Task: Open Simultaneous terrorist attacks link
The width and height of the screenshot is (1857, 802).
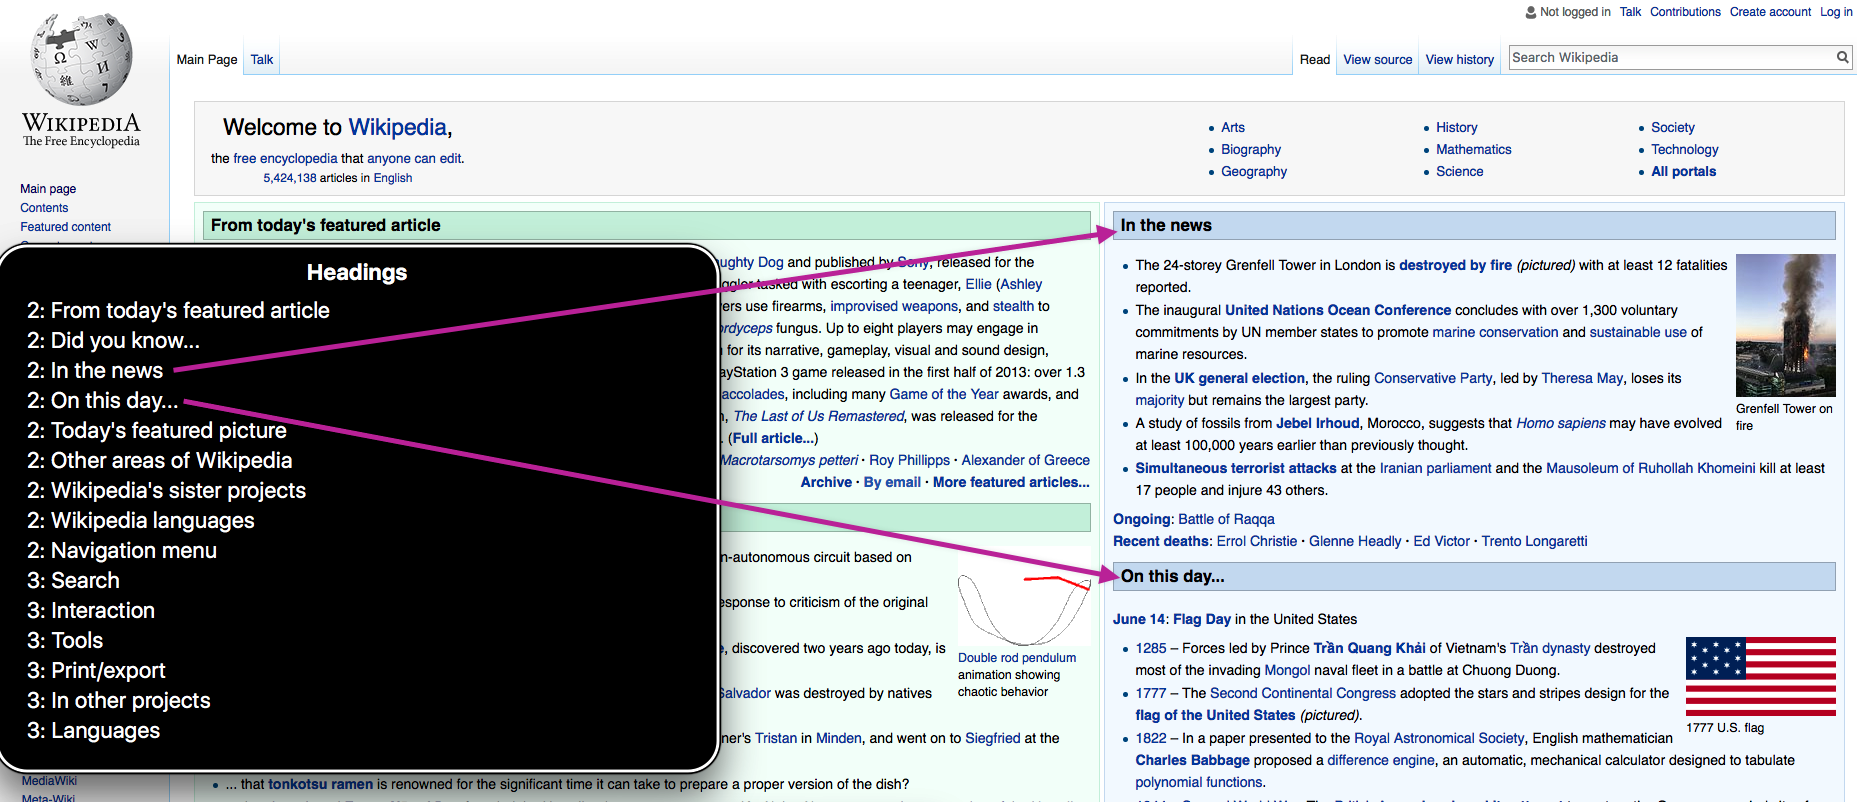Action: point(1235,469)
